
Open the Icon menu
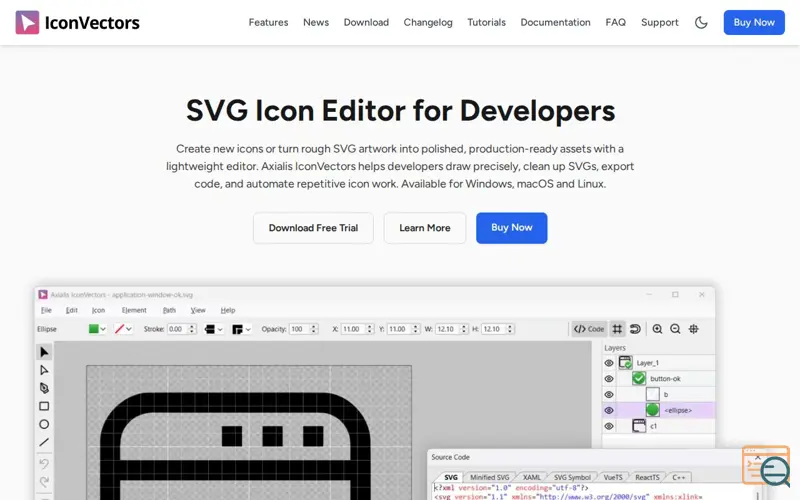click(98, 310)
